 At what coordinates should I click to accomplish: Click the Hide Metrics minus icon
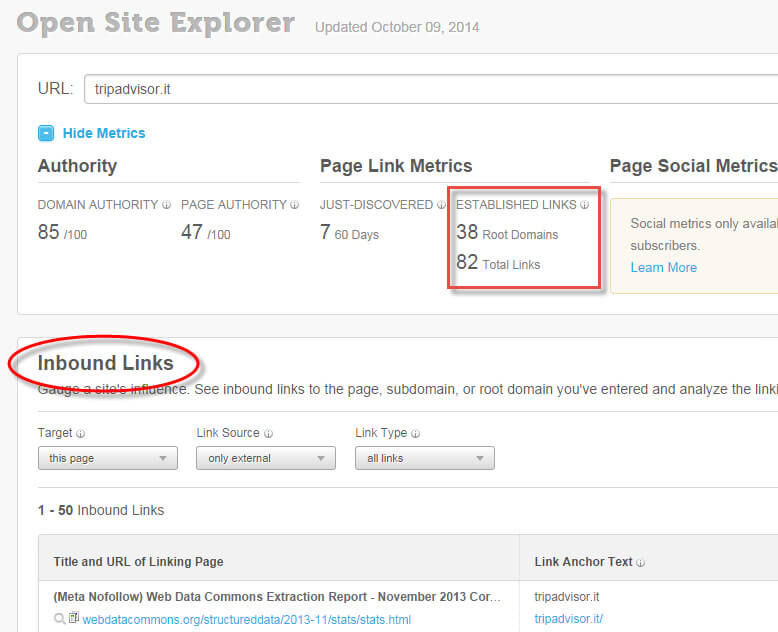[46, 133]
